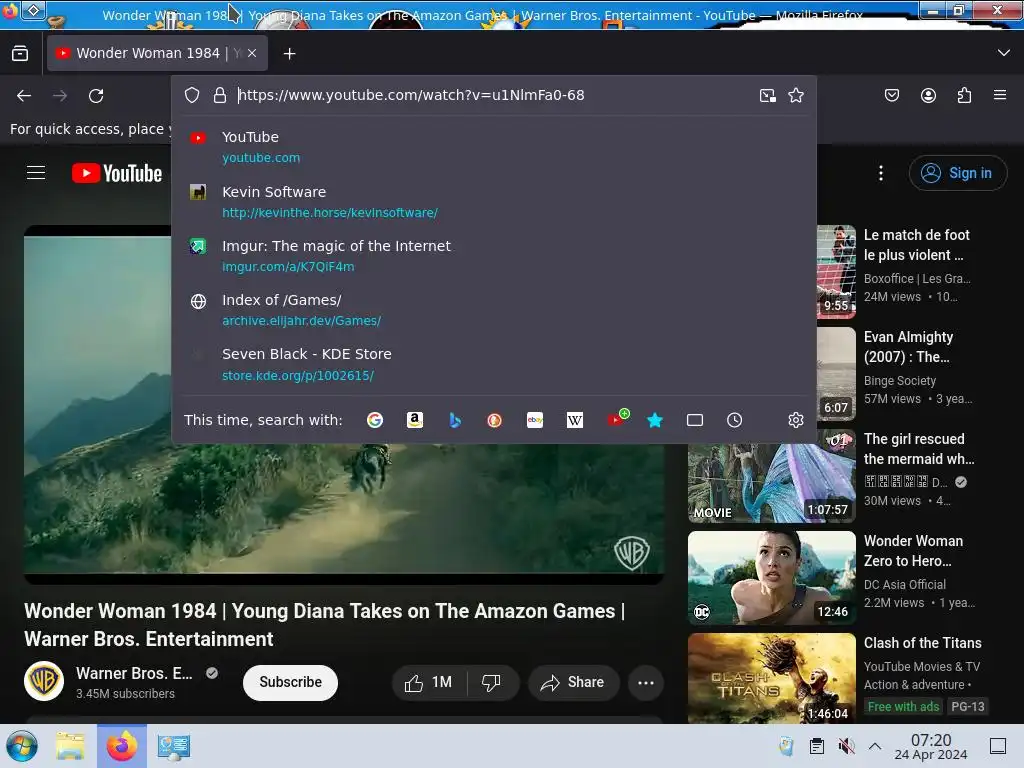Open a new tab with plus button
1024x768 pixels.
click(x=289, y=54)
